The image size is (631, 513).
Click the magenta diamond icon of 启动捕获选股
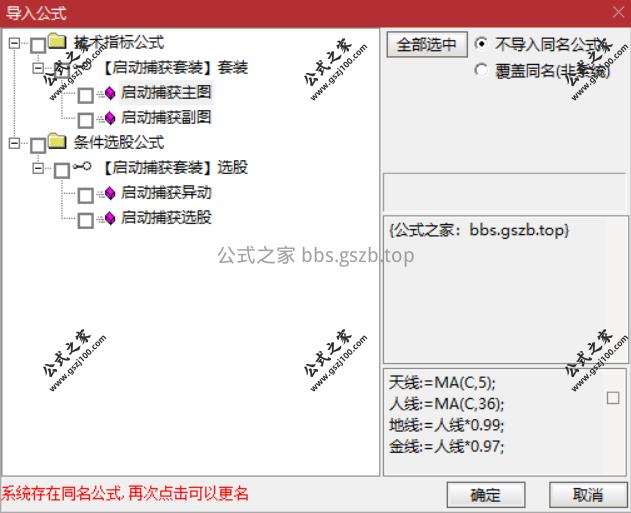[x=110, y=218]
